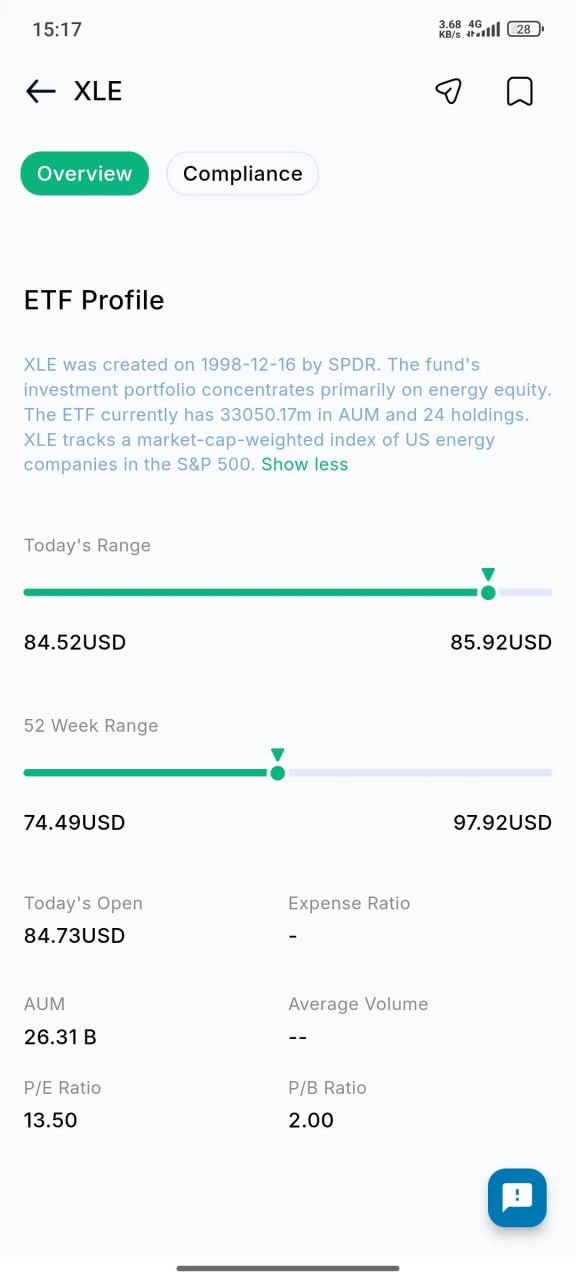The width and height of the screenshot is (576, 1280).
Task: Tap the ETF Profile heading
Action: tap(94, 300)
